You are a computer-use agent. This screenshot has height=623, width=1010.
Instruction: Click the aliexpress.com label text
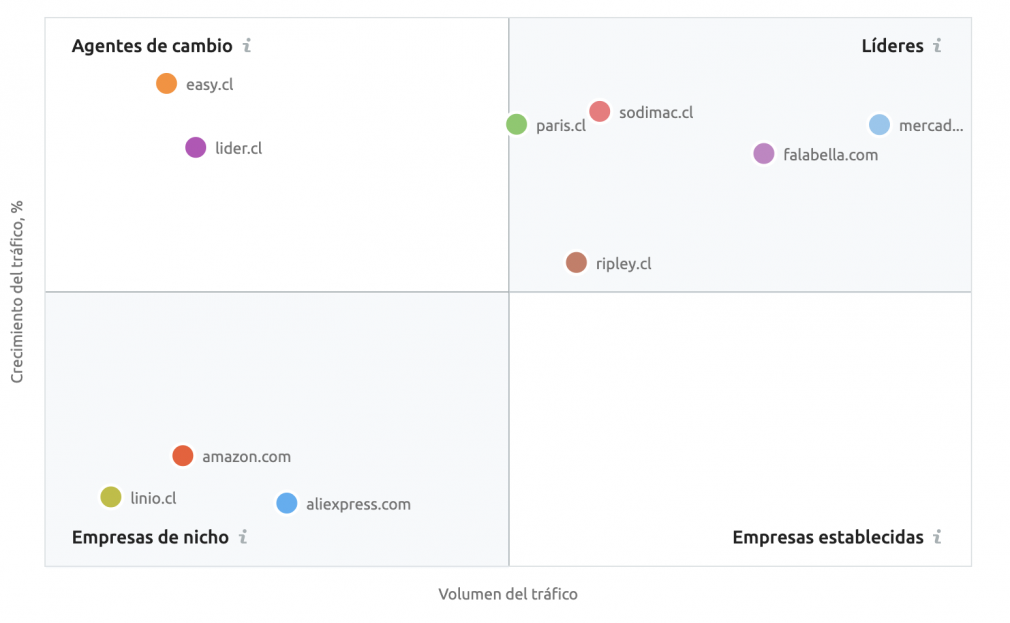358,504
